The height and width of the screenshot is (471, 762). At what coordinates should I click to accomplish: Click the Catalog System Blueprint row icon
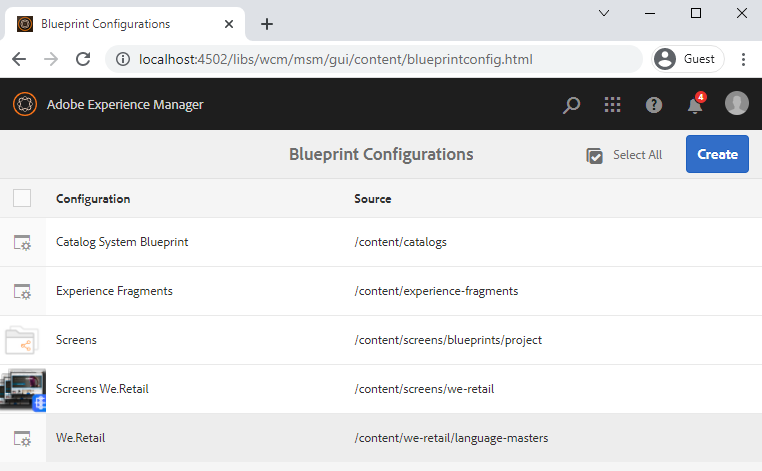(x=22, y=242)
